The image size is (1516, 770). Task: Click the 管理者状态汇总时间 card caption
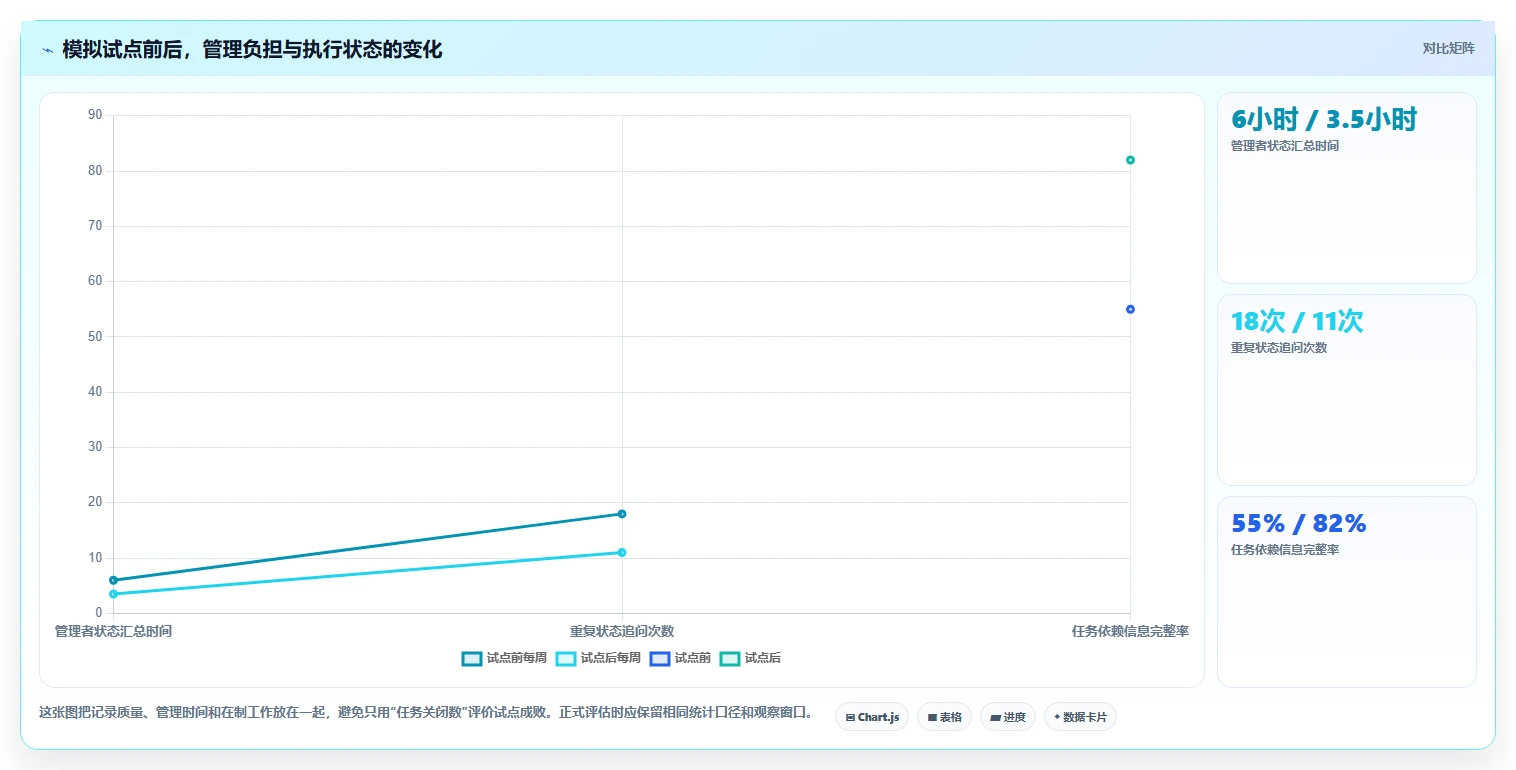pyautogui.click(x=1284, y=146)
